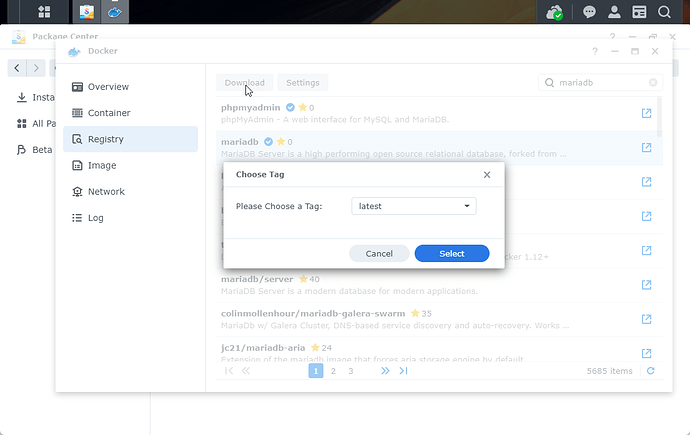Open the Image section

click(130, 166)
